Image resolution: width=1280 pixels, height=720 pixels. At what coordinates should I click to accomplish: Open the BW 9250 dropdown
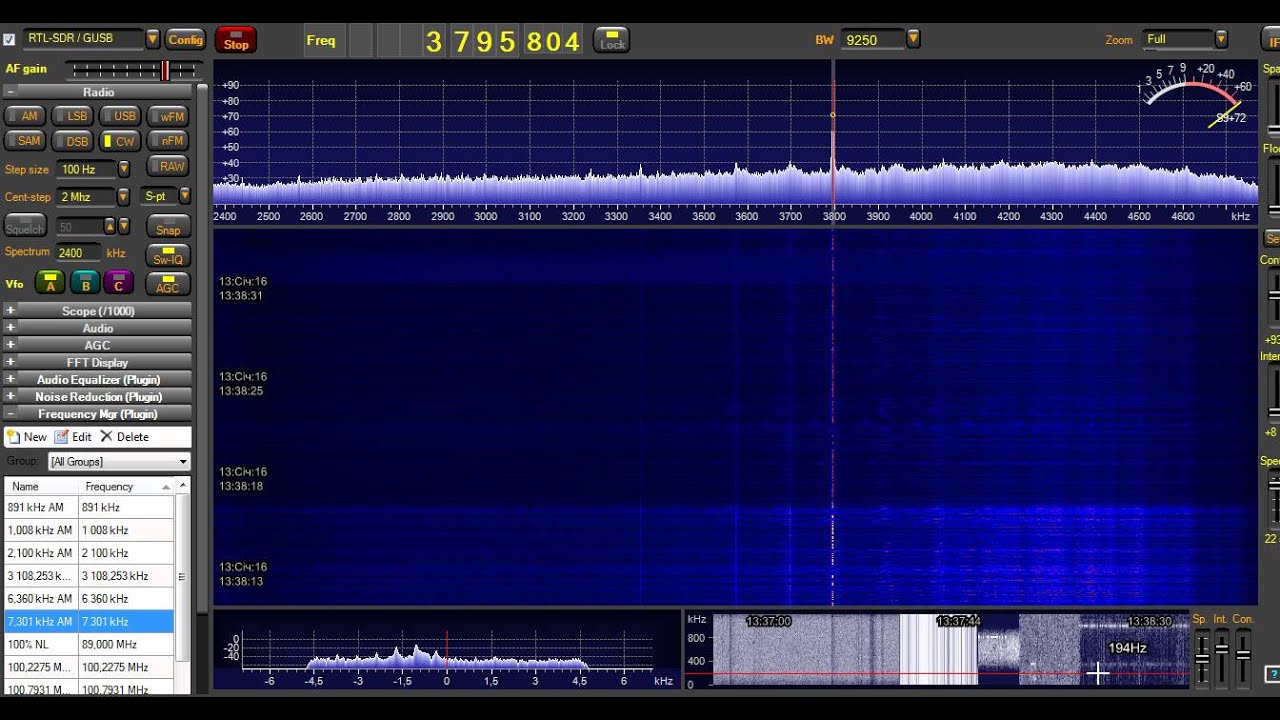[913, 40]
